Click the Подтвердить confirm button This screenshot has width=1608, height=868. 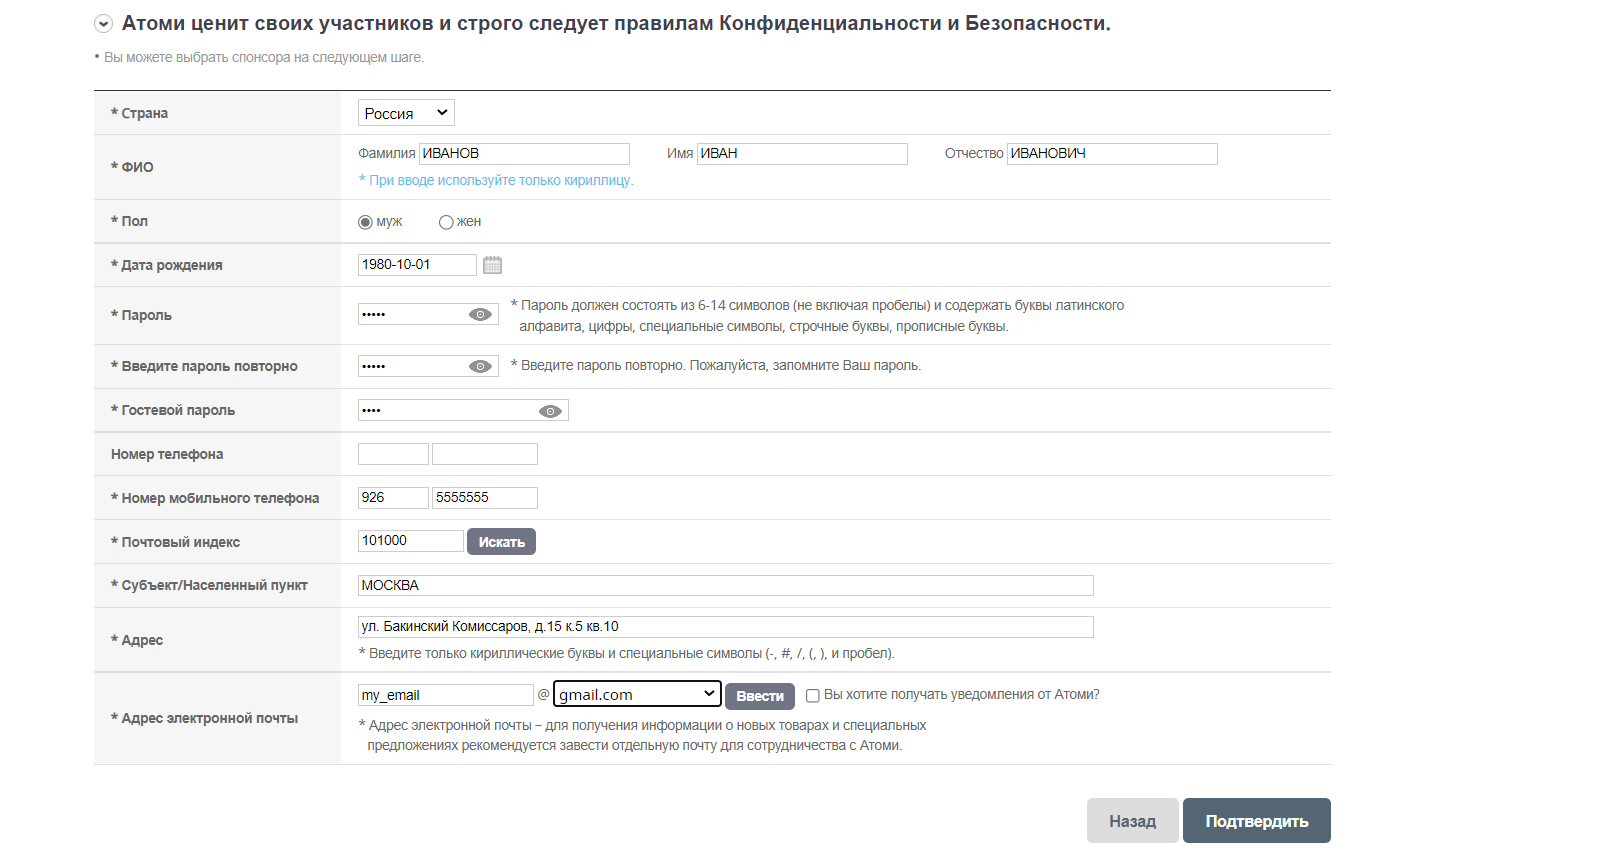tap(1257, 821)
